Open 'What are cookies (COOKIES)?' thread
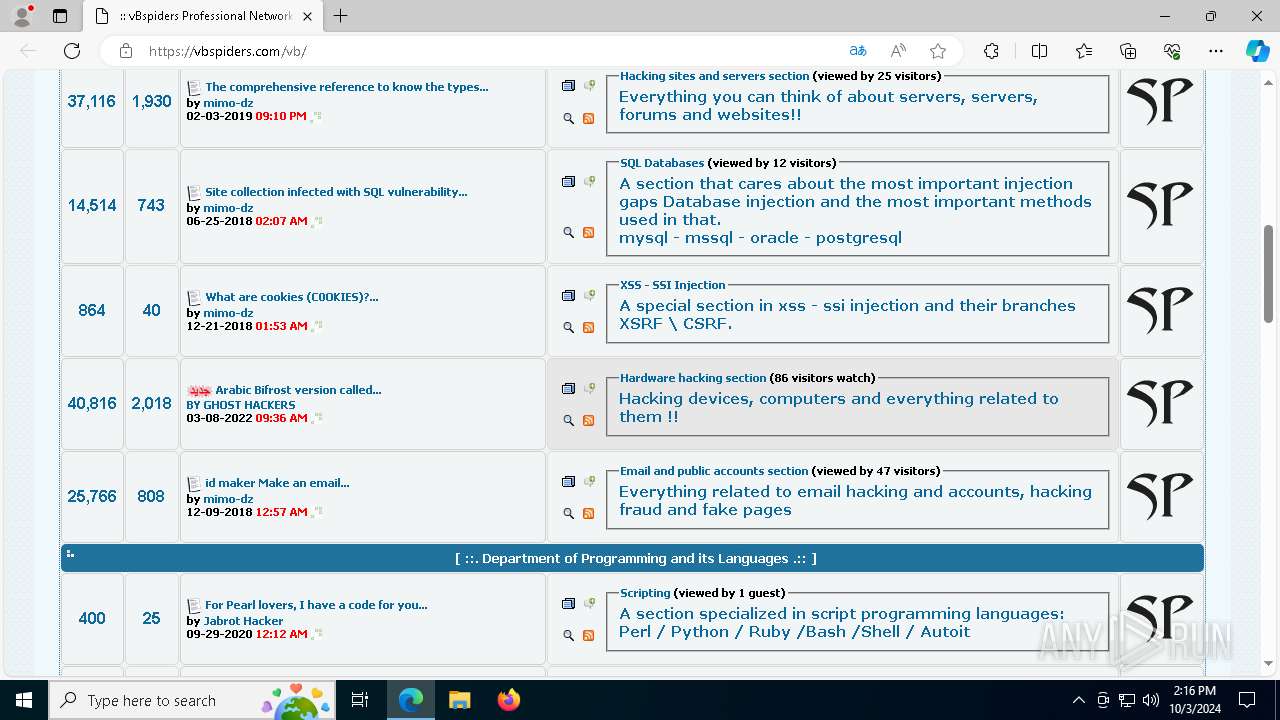Image resolution: width=1280 pixels, height=720 pixels. 292,297
